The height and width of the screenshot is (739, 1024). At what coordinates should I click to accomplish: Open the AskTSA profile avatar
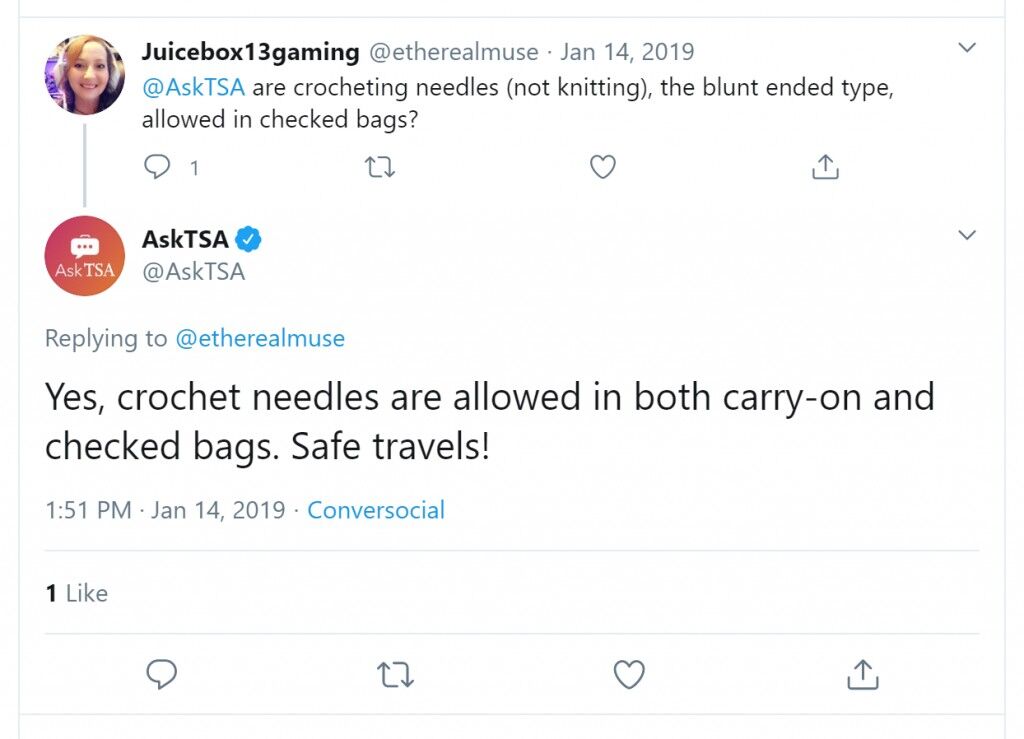pyautogui.click(x=84, y=255)
